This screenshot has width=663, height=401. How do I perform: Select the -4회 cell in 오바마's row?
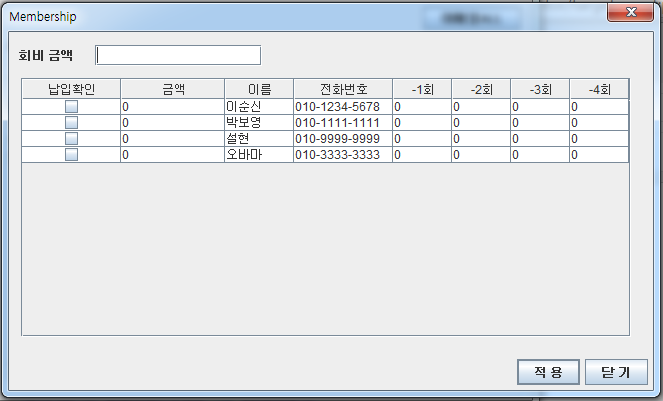(599, 155)
